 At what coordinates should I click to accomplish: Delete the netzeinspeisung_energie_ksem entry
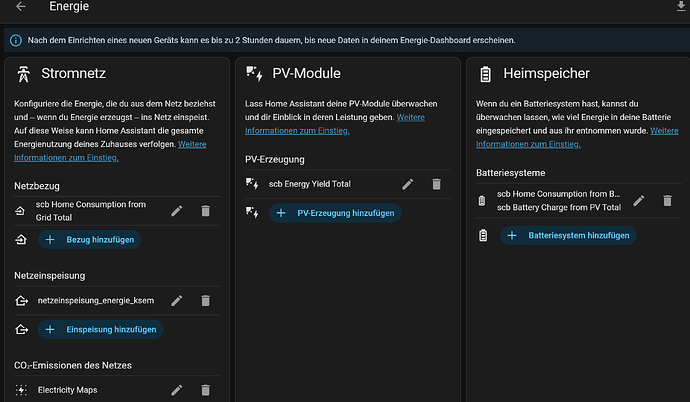click(x=205, y=300)
